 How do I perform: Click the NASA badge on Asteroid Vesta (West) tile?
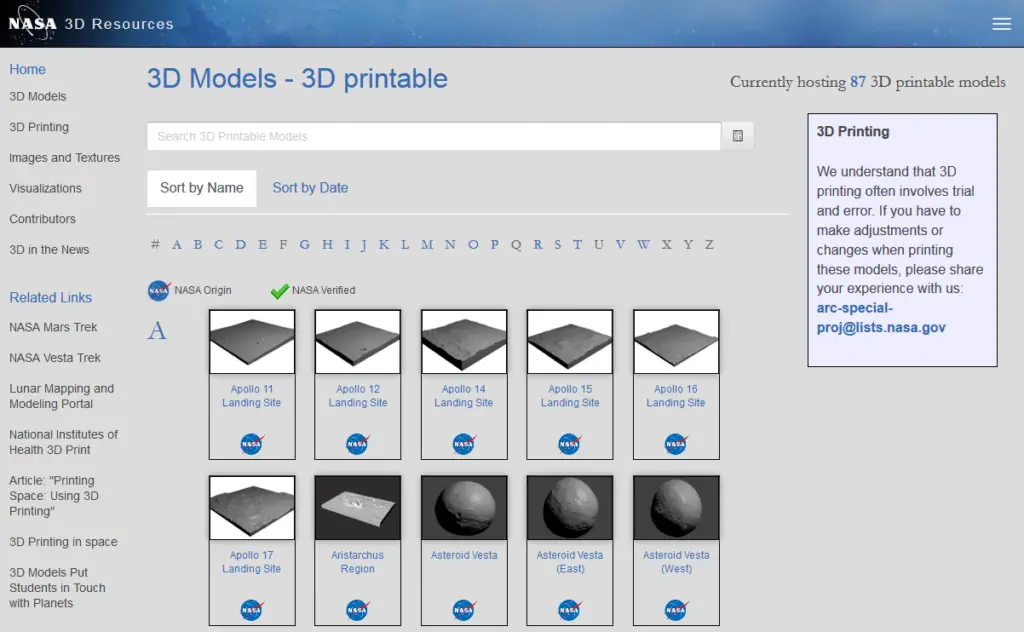(x=675, y=610)
